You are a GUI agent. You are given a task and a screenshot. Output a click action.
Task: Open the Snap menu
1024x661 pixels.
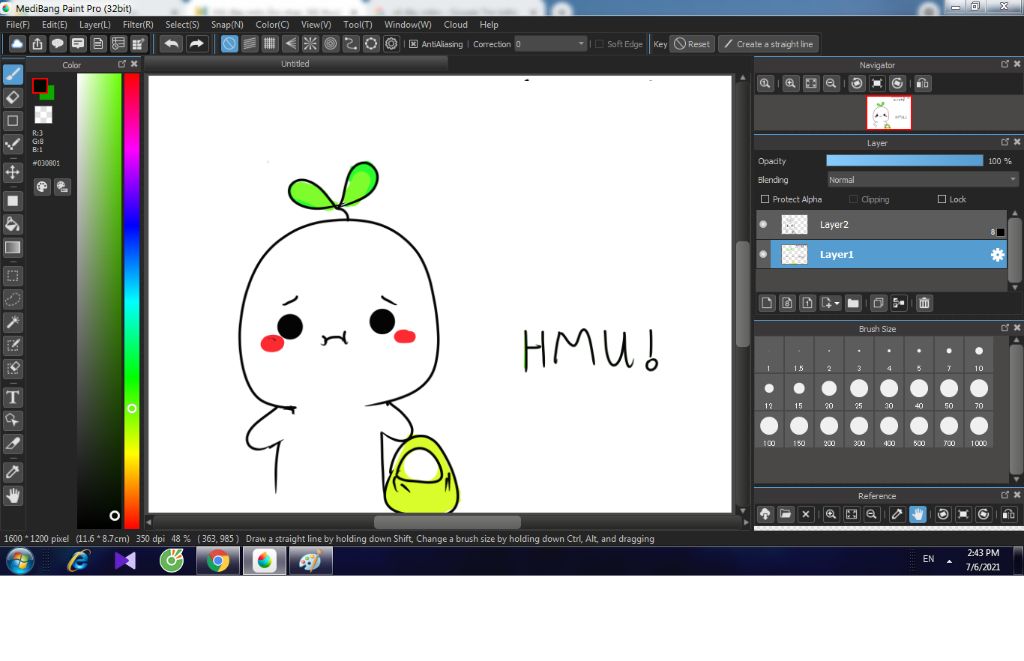(x=227, y=25)
